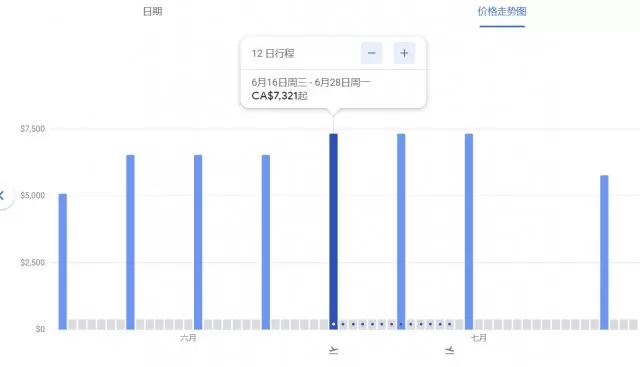Screen dimensions: 640x367
Task: Click the last dotted day square of trip range
Action: 449,325
